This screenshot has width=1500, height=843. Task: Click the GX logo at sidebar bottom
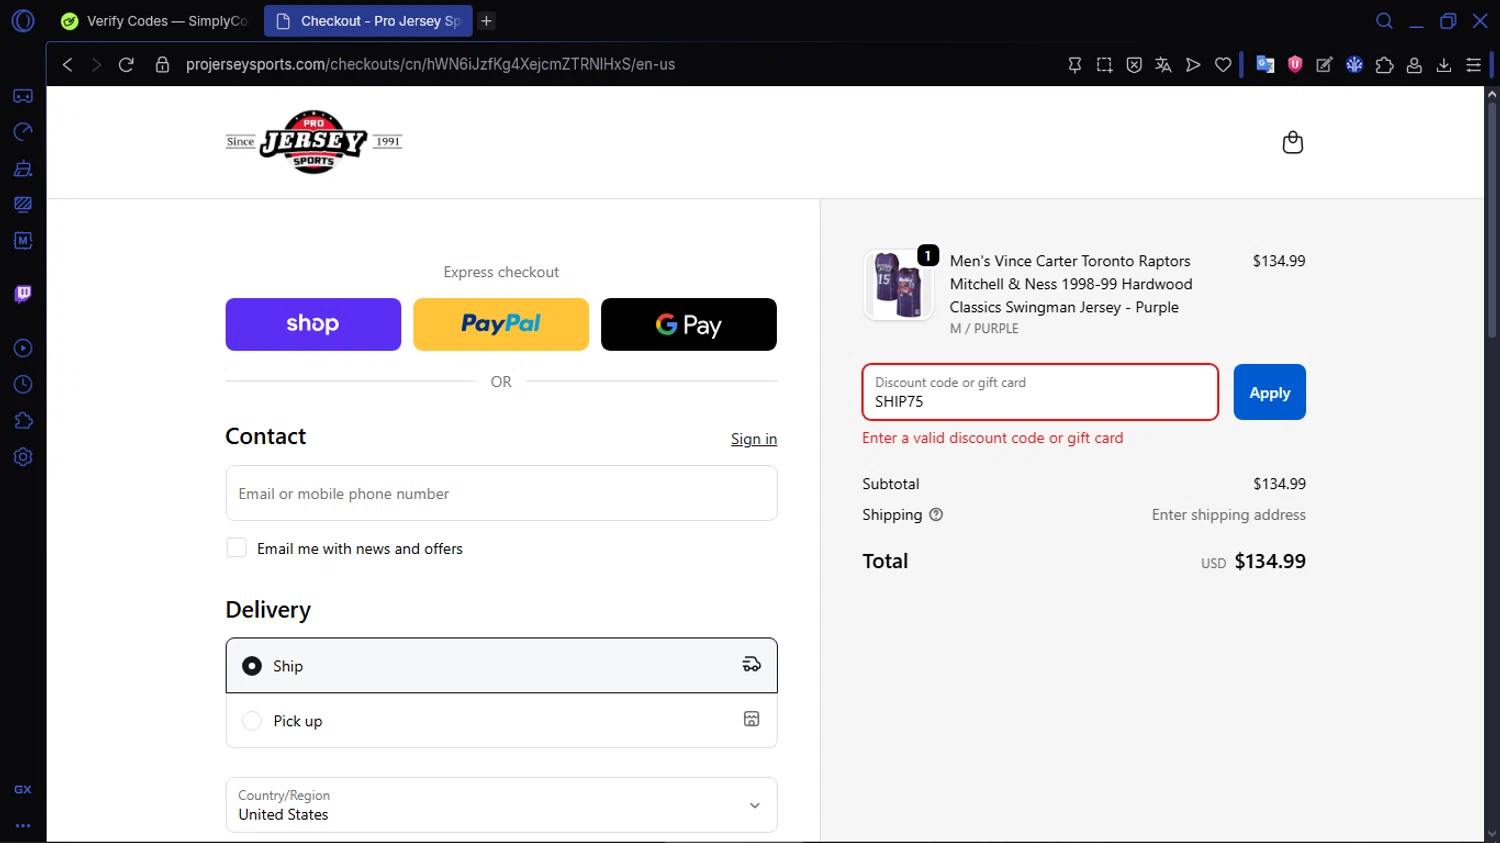(x=23, y=789)
